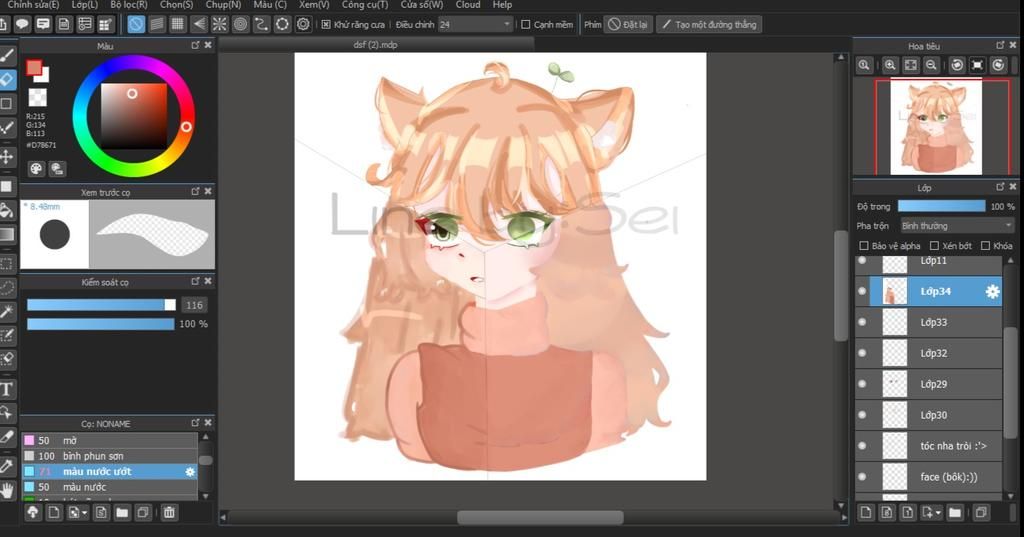This screenshot has height=537, width=1024.
Task: Select the Gradient tool
Action: (7, 234)
